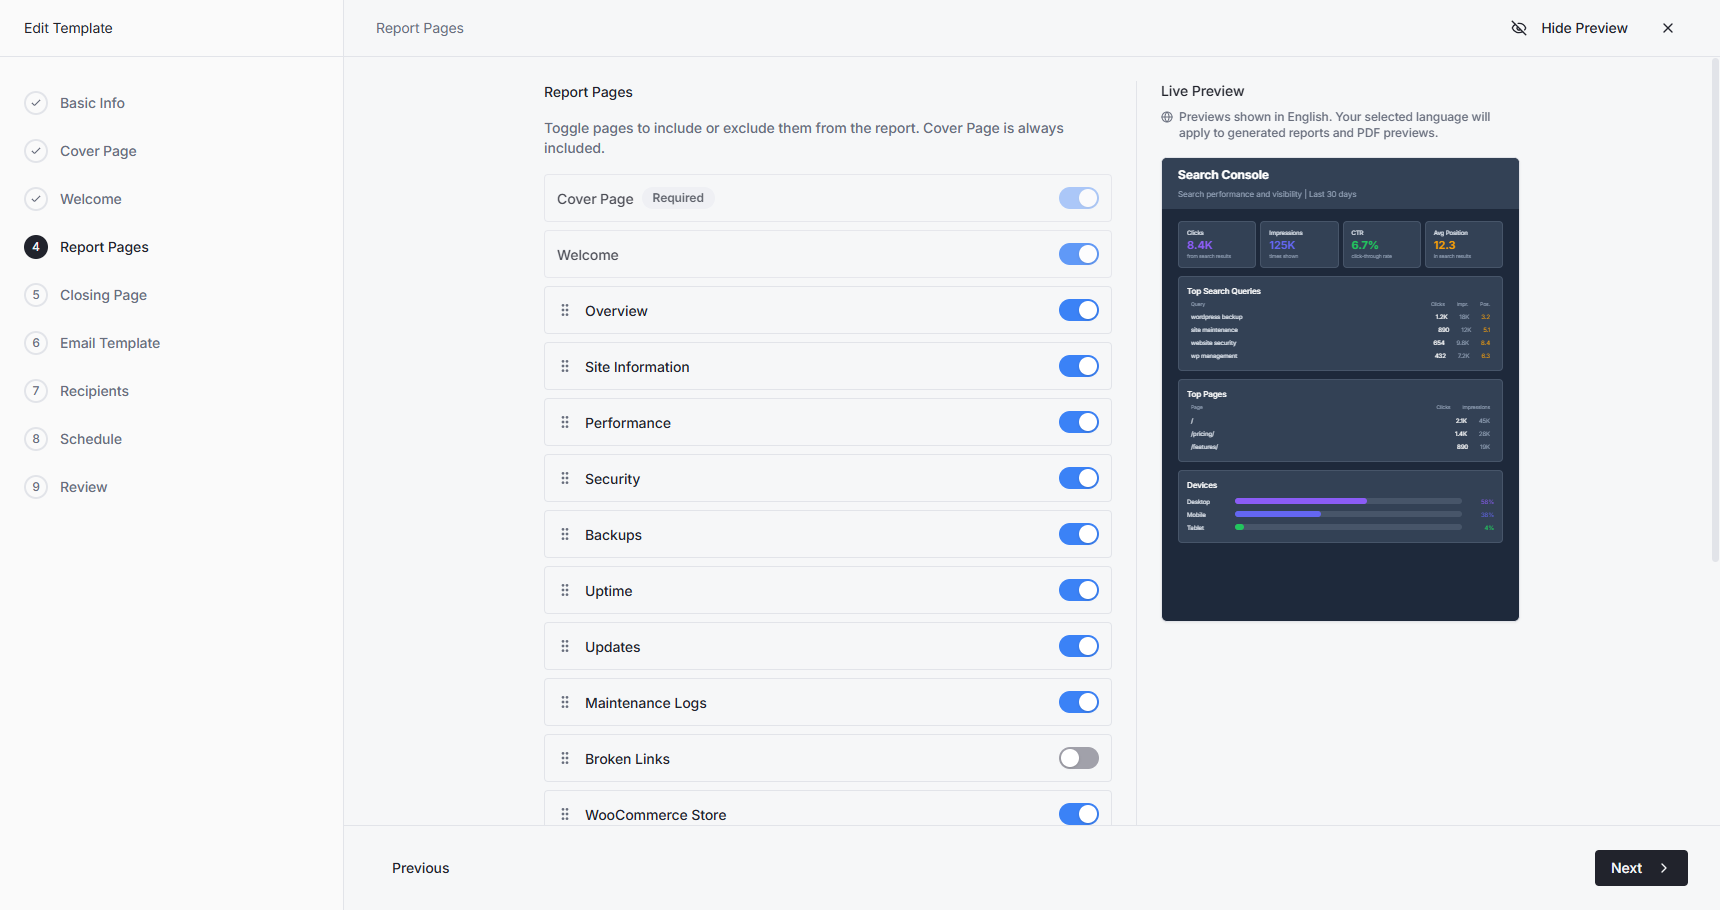The width and height of the screenshot is (1720, 910).
Task: Open the Cover Page step
Action: [x=98, y=151]
